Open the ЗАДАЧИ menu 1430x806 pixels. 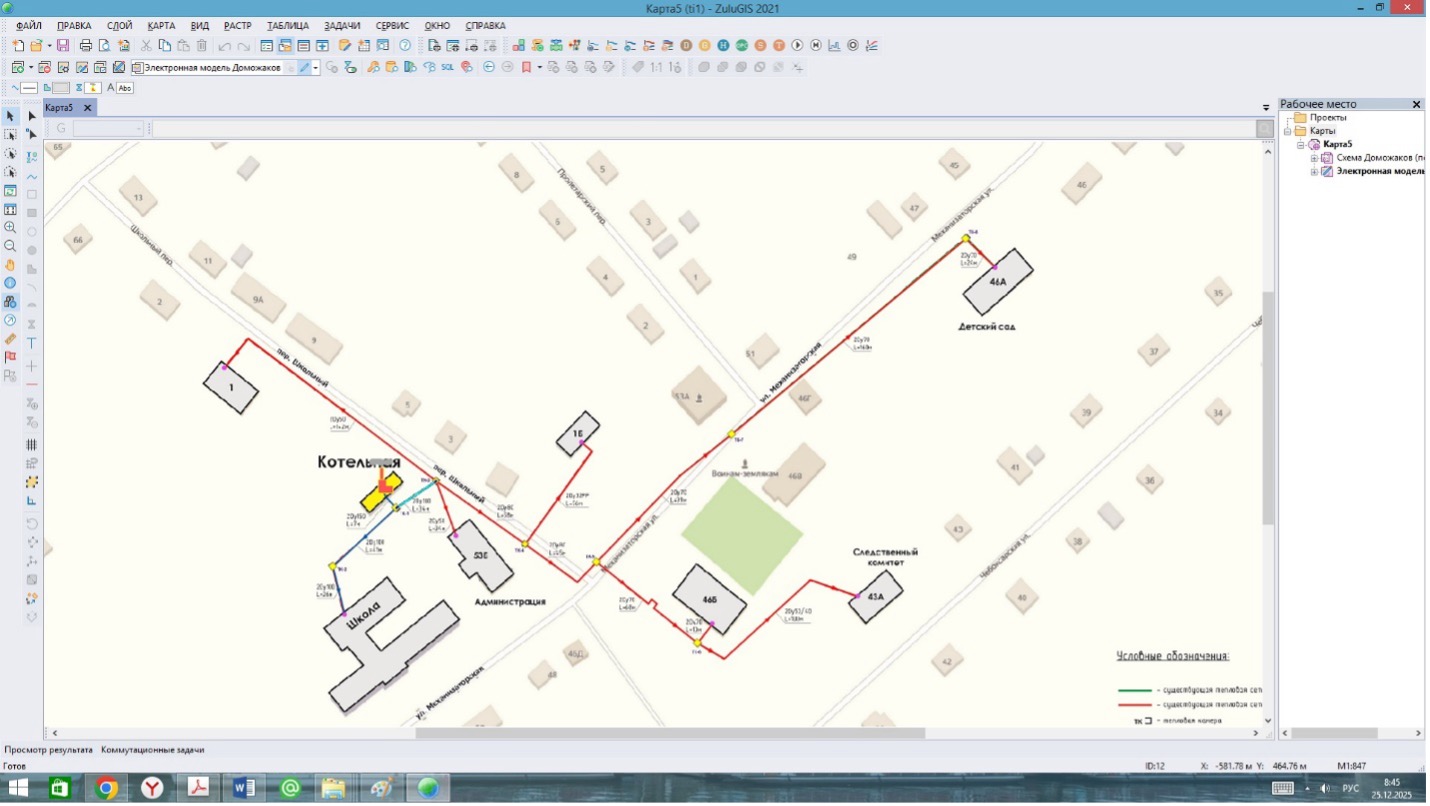pyautogui.click(x=342, y=25)
